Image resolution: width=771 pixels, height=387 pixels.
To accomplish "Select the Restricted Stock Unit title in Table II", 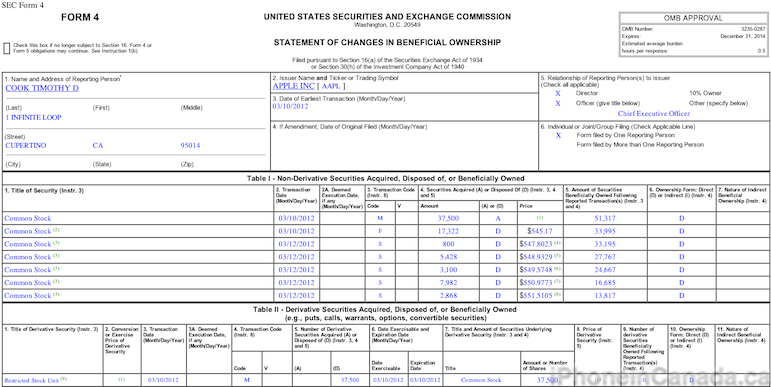I will pyautogui.click(x=31, y=381).
